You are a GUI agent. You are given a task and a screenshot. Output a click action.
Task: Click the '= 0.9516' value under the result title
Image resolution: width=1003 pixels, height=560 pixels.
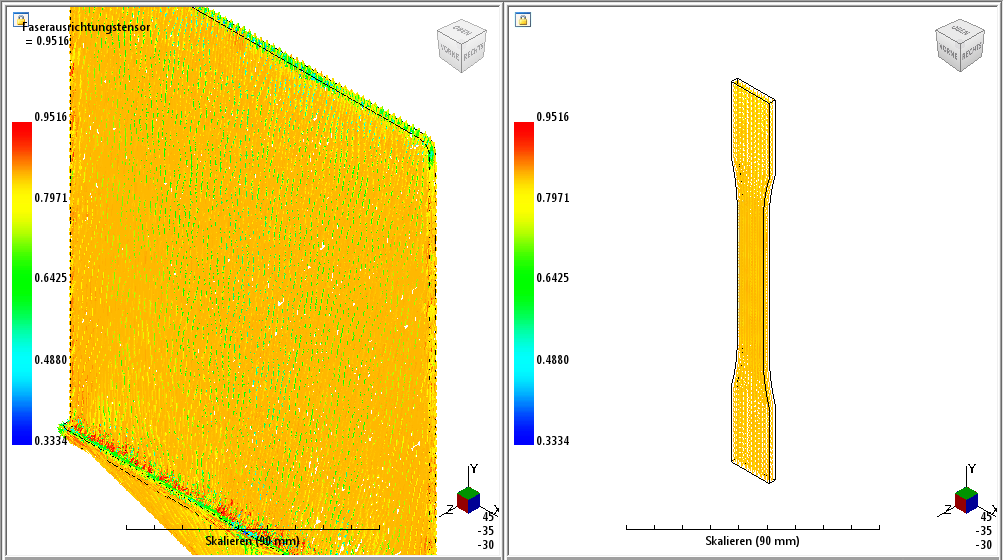47,41
